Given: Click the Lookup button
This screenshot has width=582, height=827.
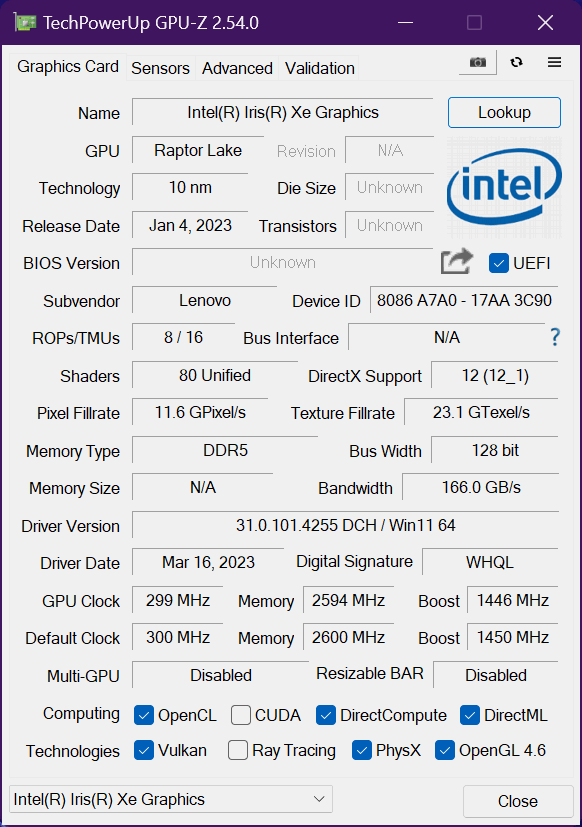Looking at the screenshot, I should pos(504,112).
